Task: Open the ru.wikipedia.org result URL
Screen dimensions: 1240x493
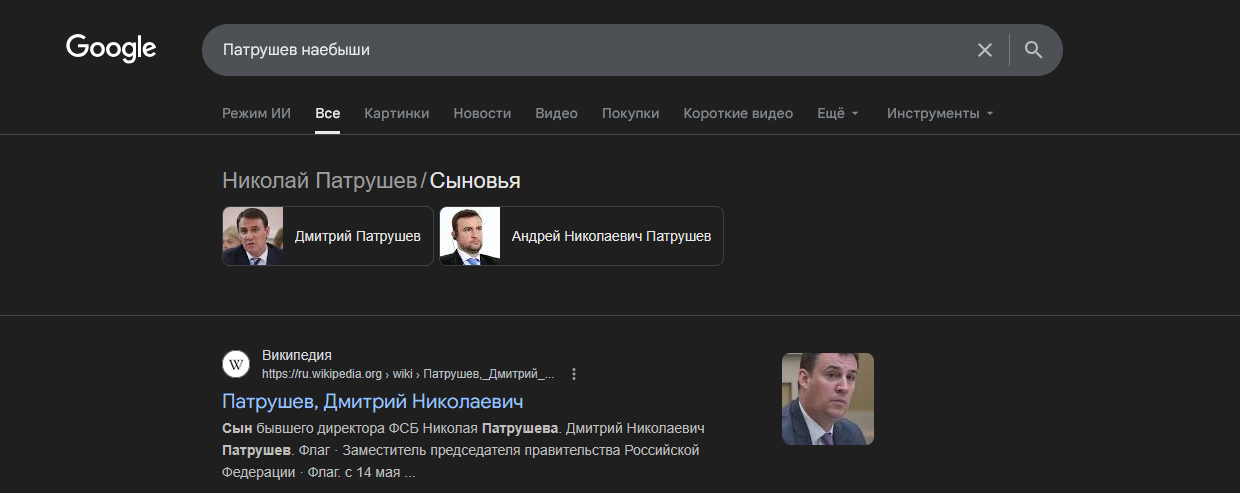Action: tap(408, 374)
